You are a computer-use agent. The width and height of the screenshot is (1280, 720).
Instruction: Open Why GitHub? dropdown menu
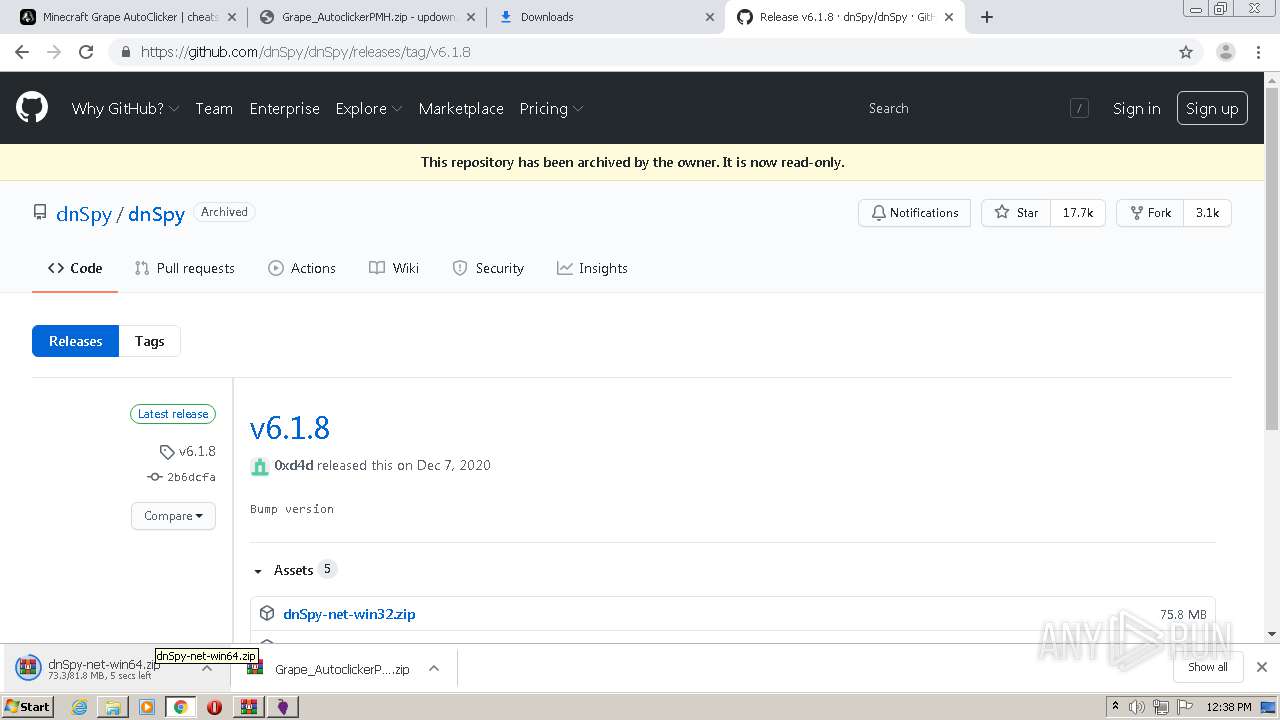(x=125, y=108)
